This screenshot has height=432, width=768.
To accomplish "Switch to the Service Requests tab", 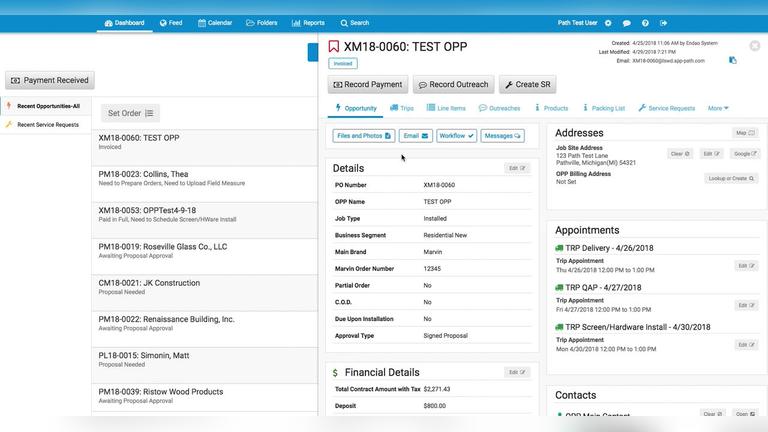I will point(667,108).
